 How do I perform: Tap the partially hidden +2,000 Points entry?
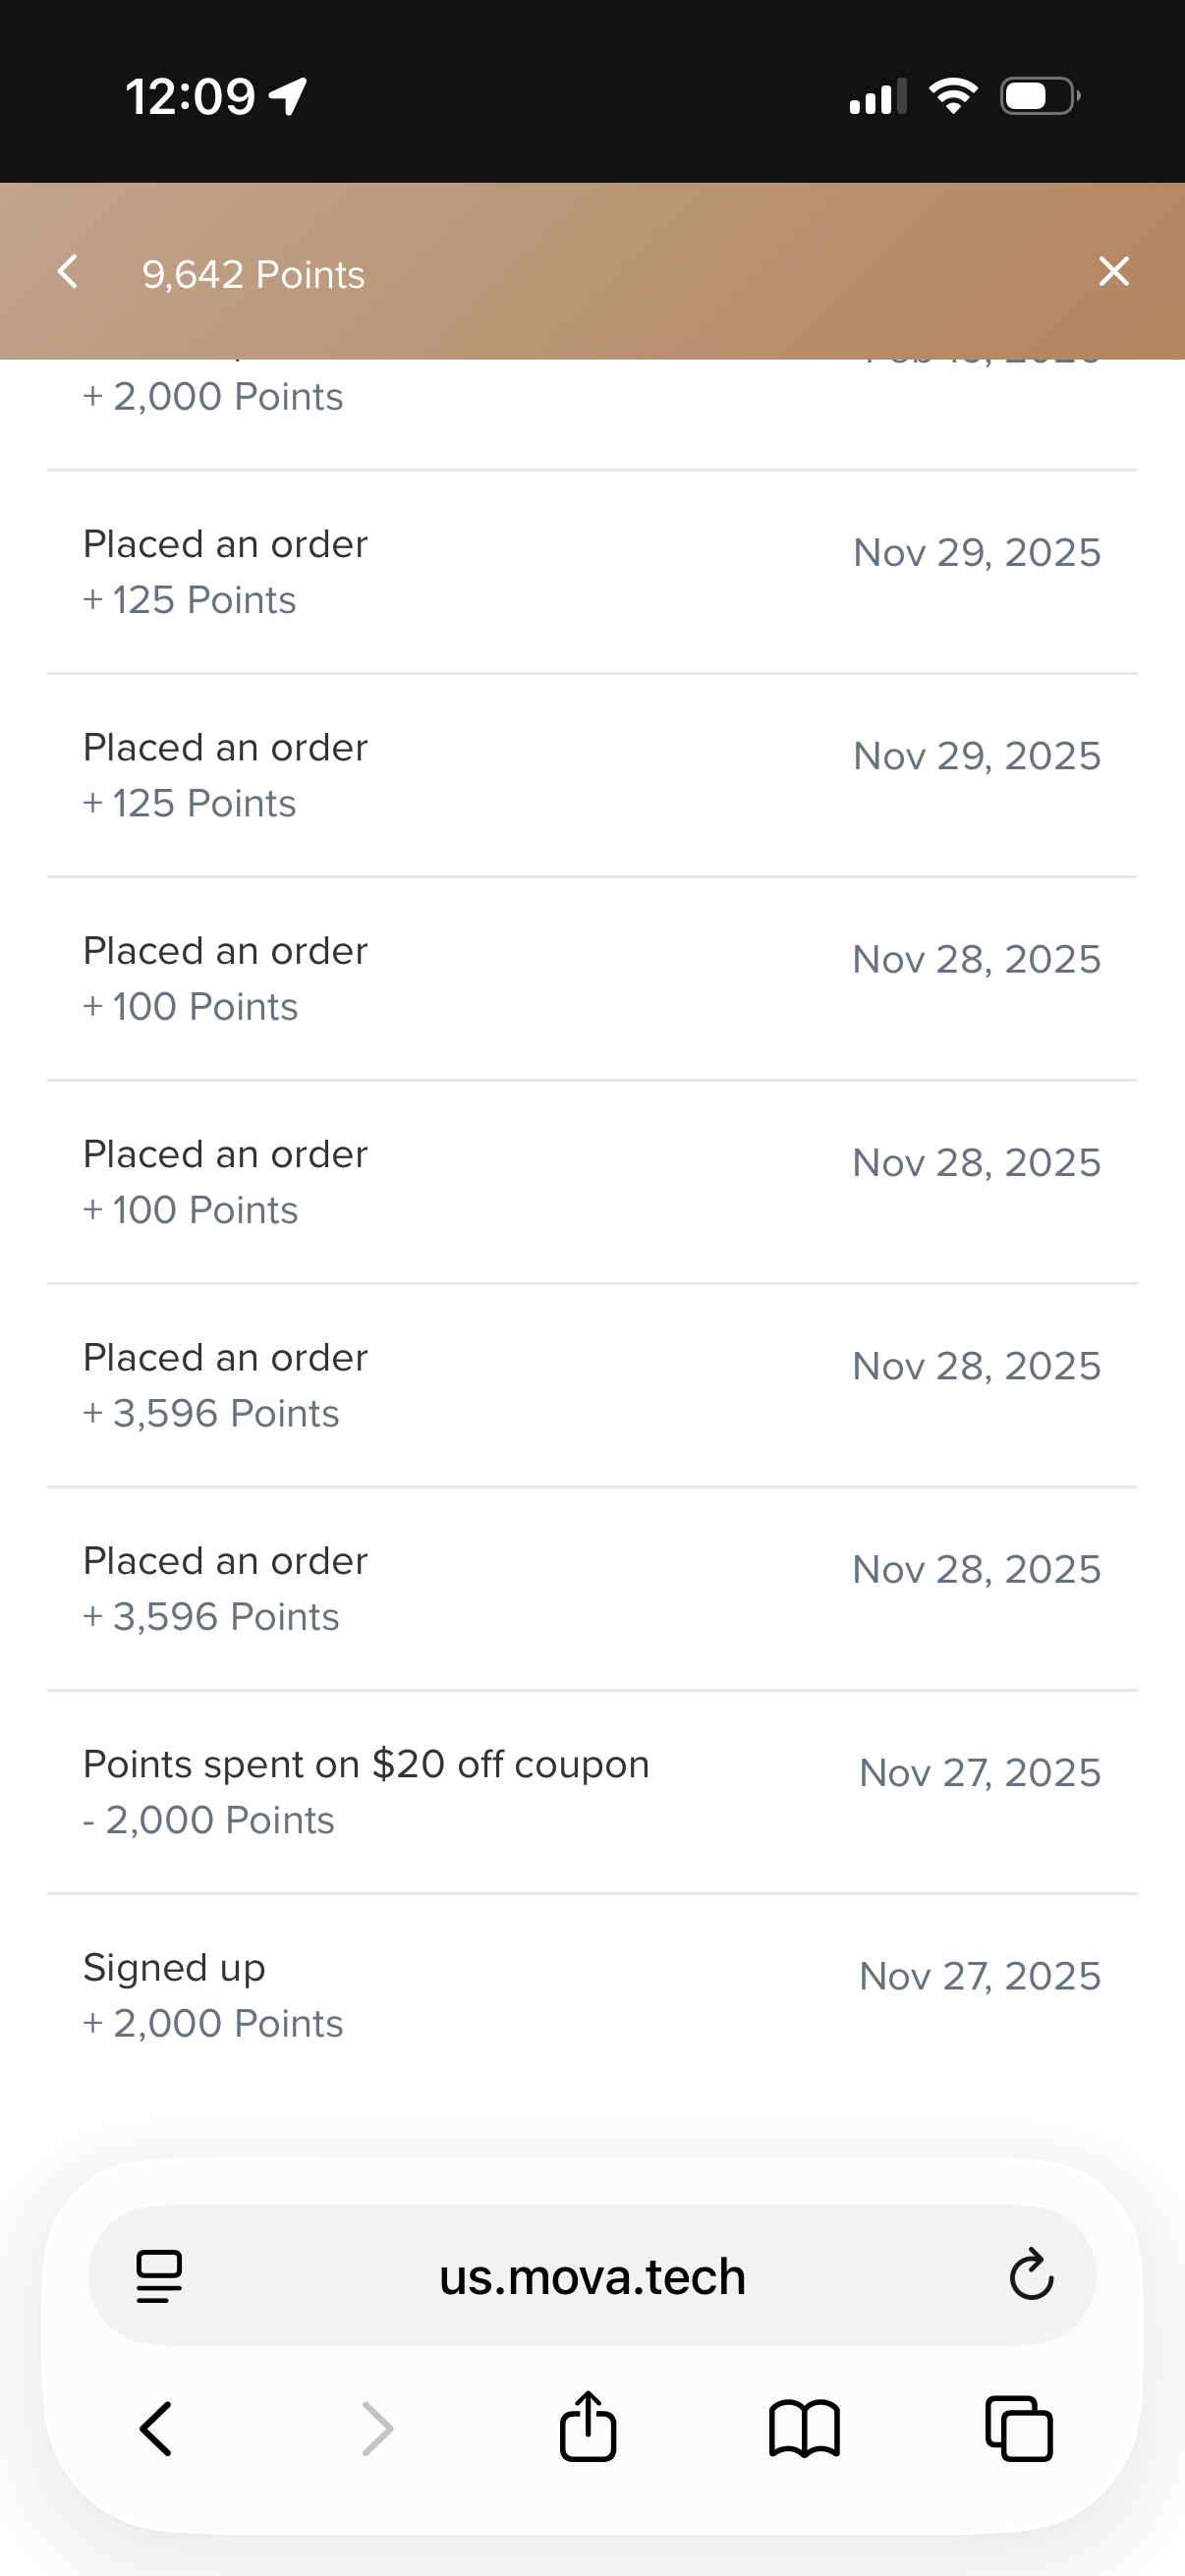pyautogui.click(x=592, y=414)
